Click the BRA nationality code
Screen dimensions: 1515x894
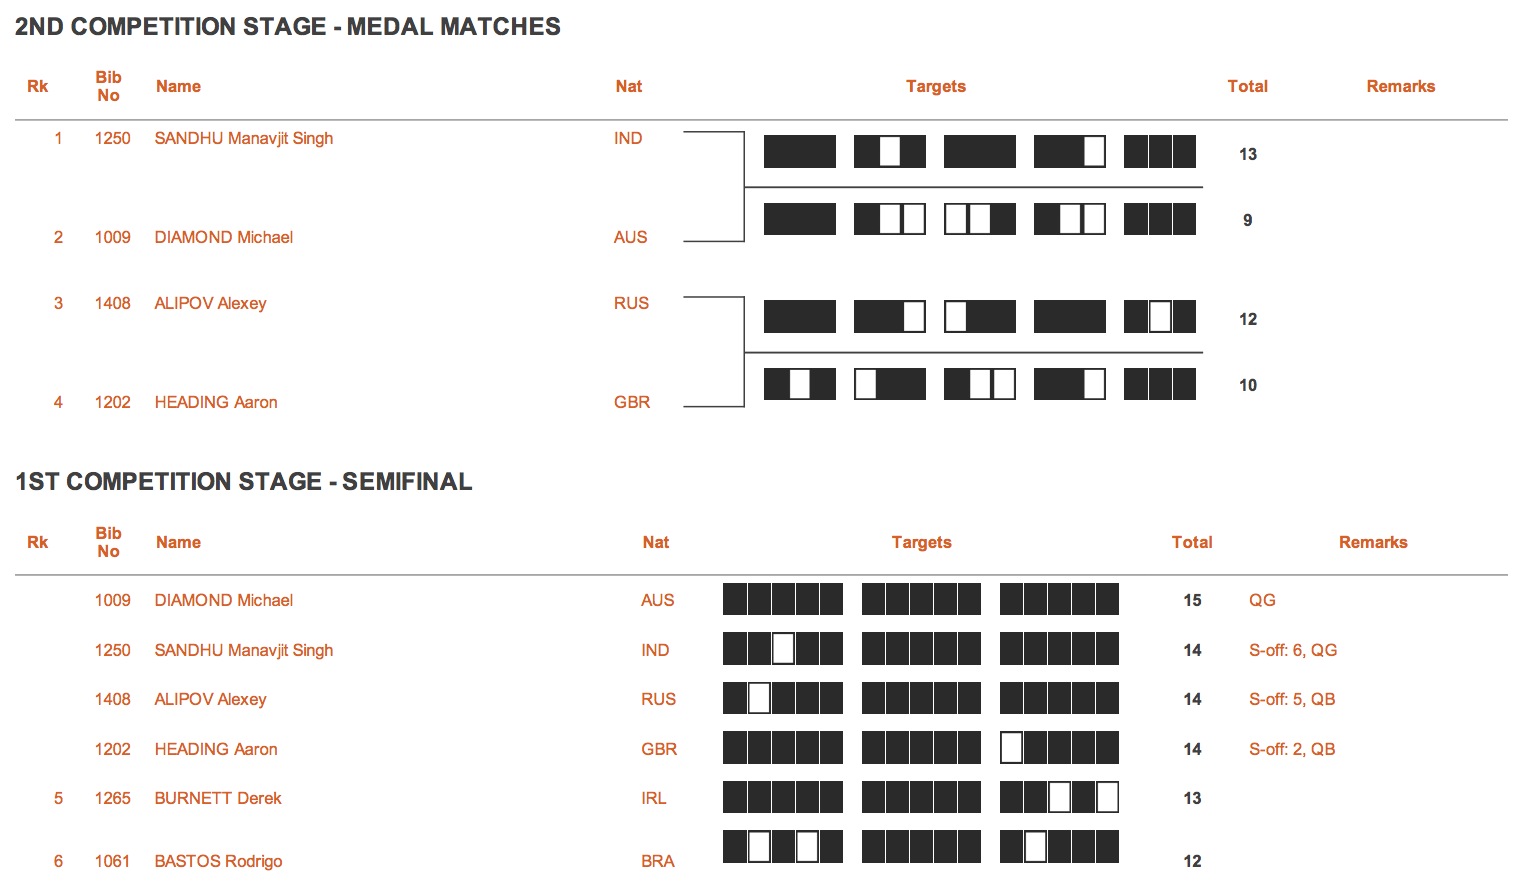point(658,861)
